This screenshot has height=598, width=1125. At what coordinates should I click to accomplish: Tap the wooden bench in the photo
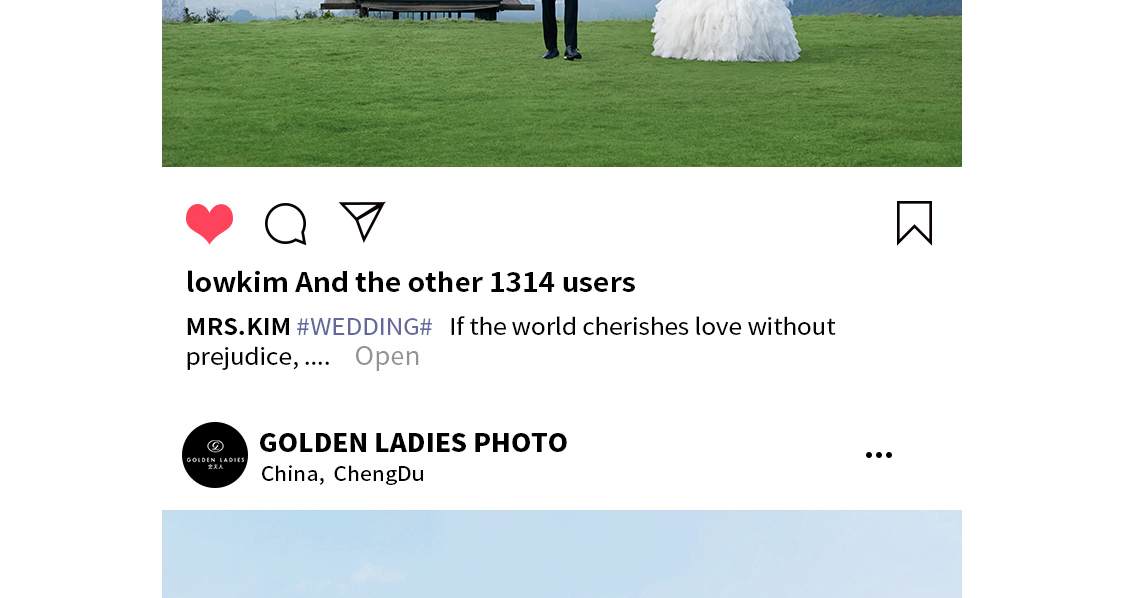[427, 9]
